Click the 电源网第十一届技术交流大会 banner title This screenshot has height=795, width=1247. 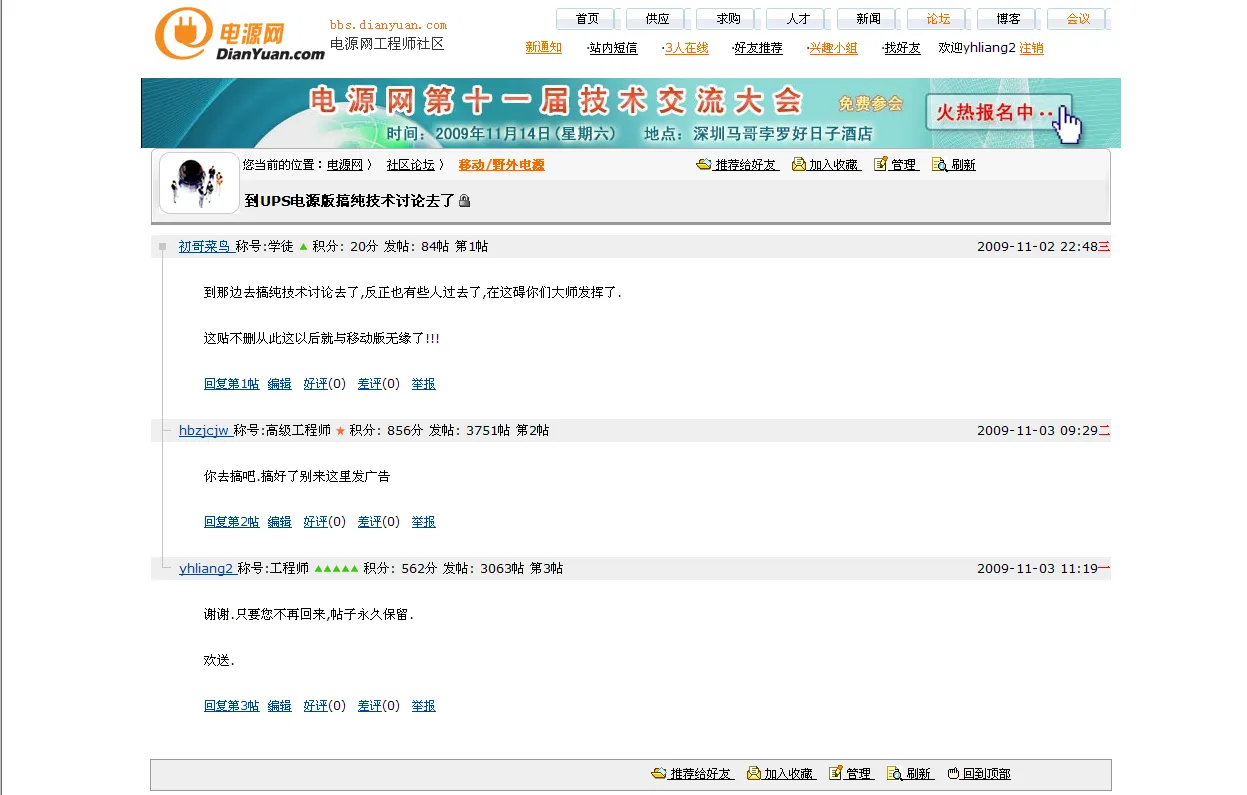click(555, 100)
